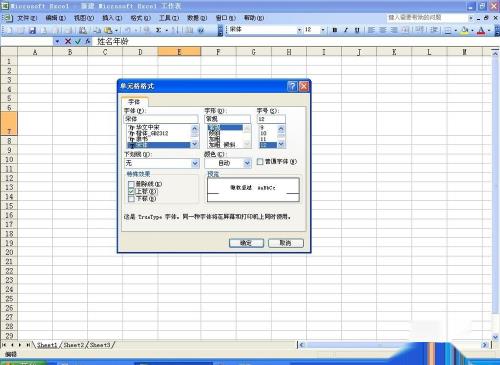Screen dimensions: 500x365
Task: Switch to the Sheet3 tab
Action: [x=100, y=345]
